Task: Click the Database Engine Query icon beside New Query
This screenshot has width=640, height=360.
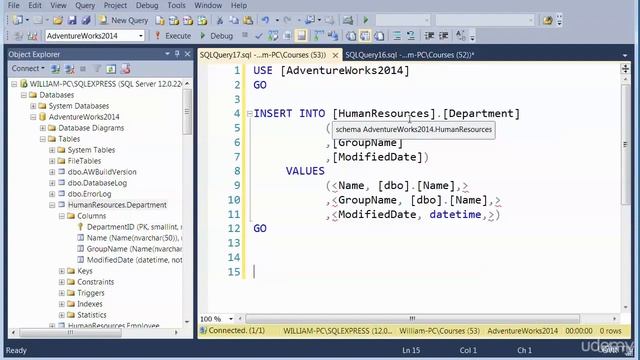Action: (x=160, y=20)
